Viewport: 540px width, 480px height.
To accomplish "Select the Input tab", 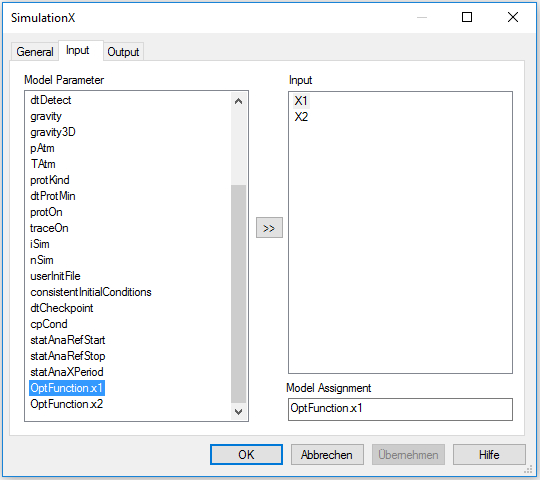I will 78,51.
